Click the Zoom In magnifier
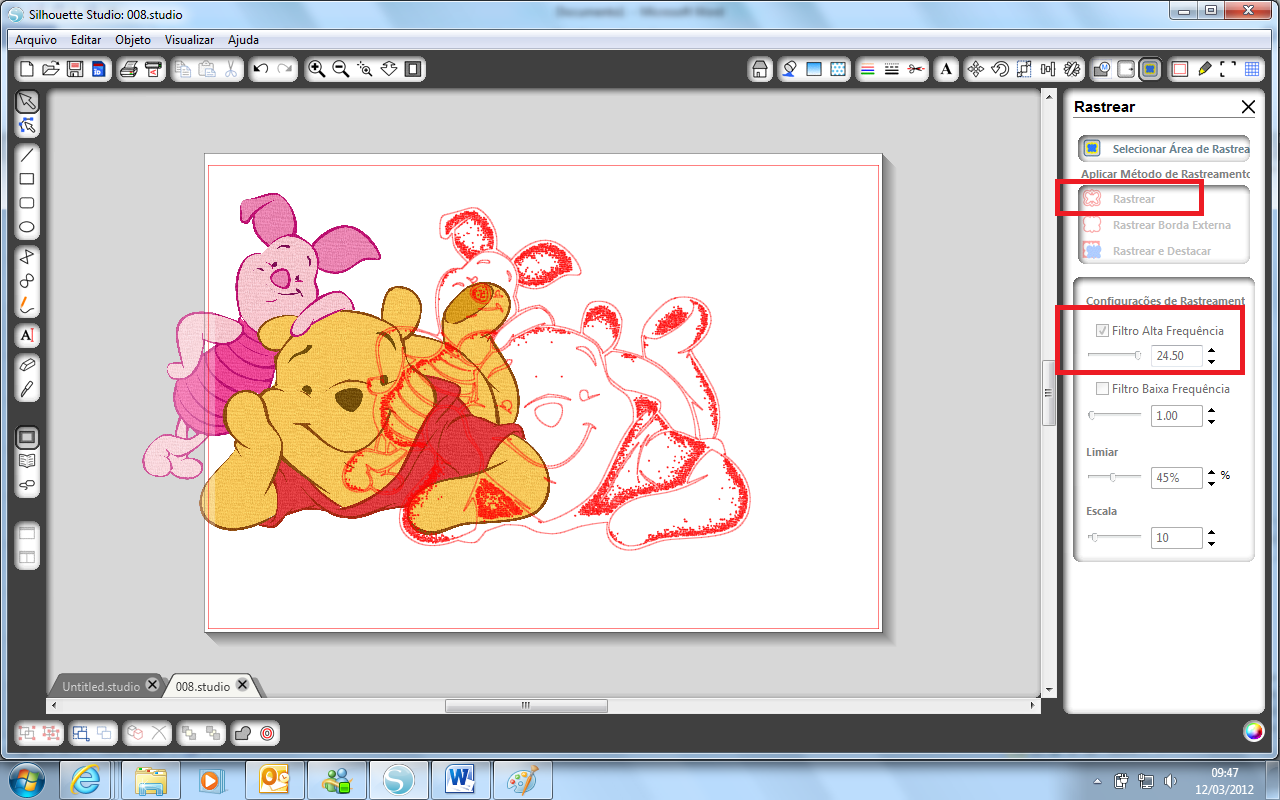Image resolution: width=1280 pixels, height=800 pixels. pos(317,69)
